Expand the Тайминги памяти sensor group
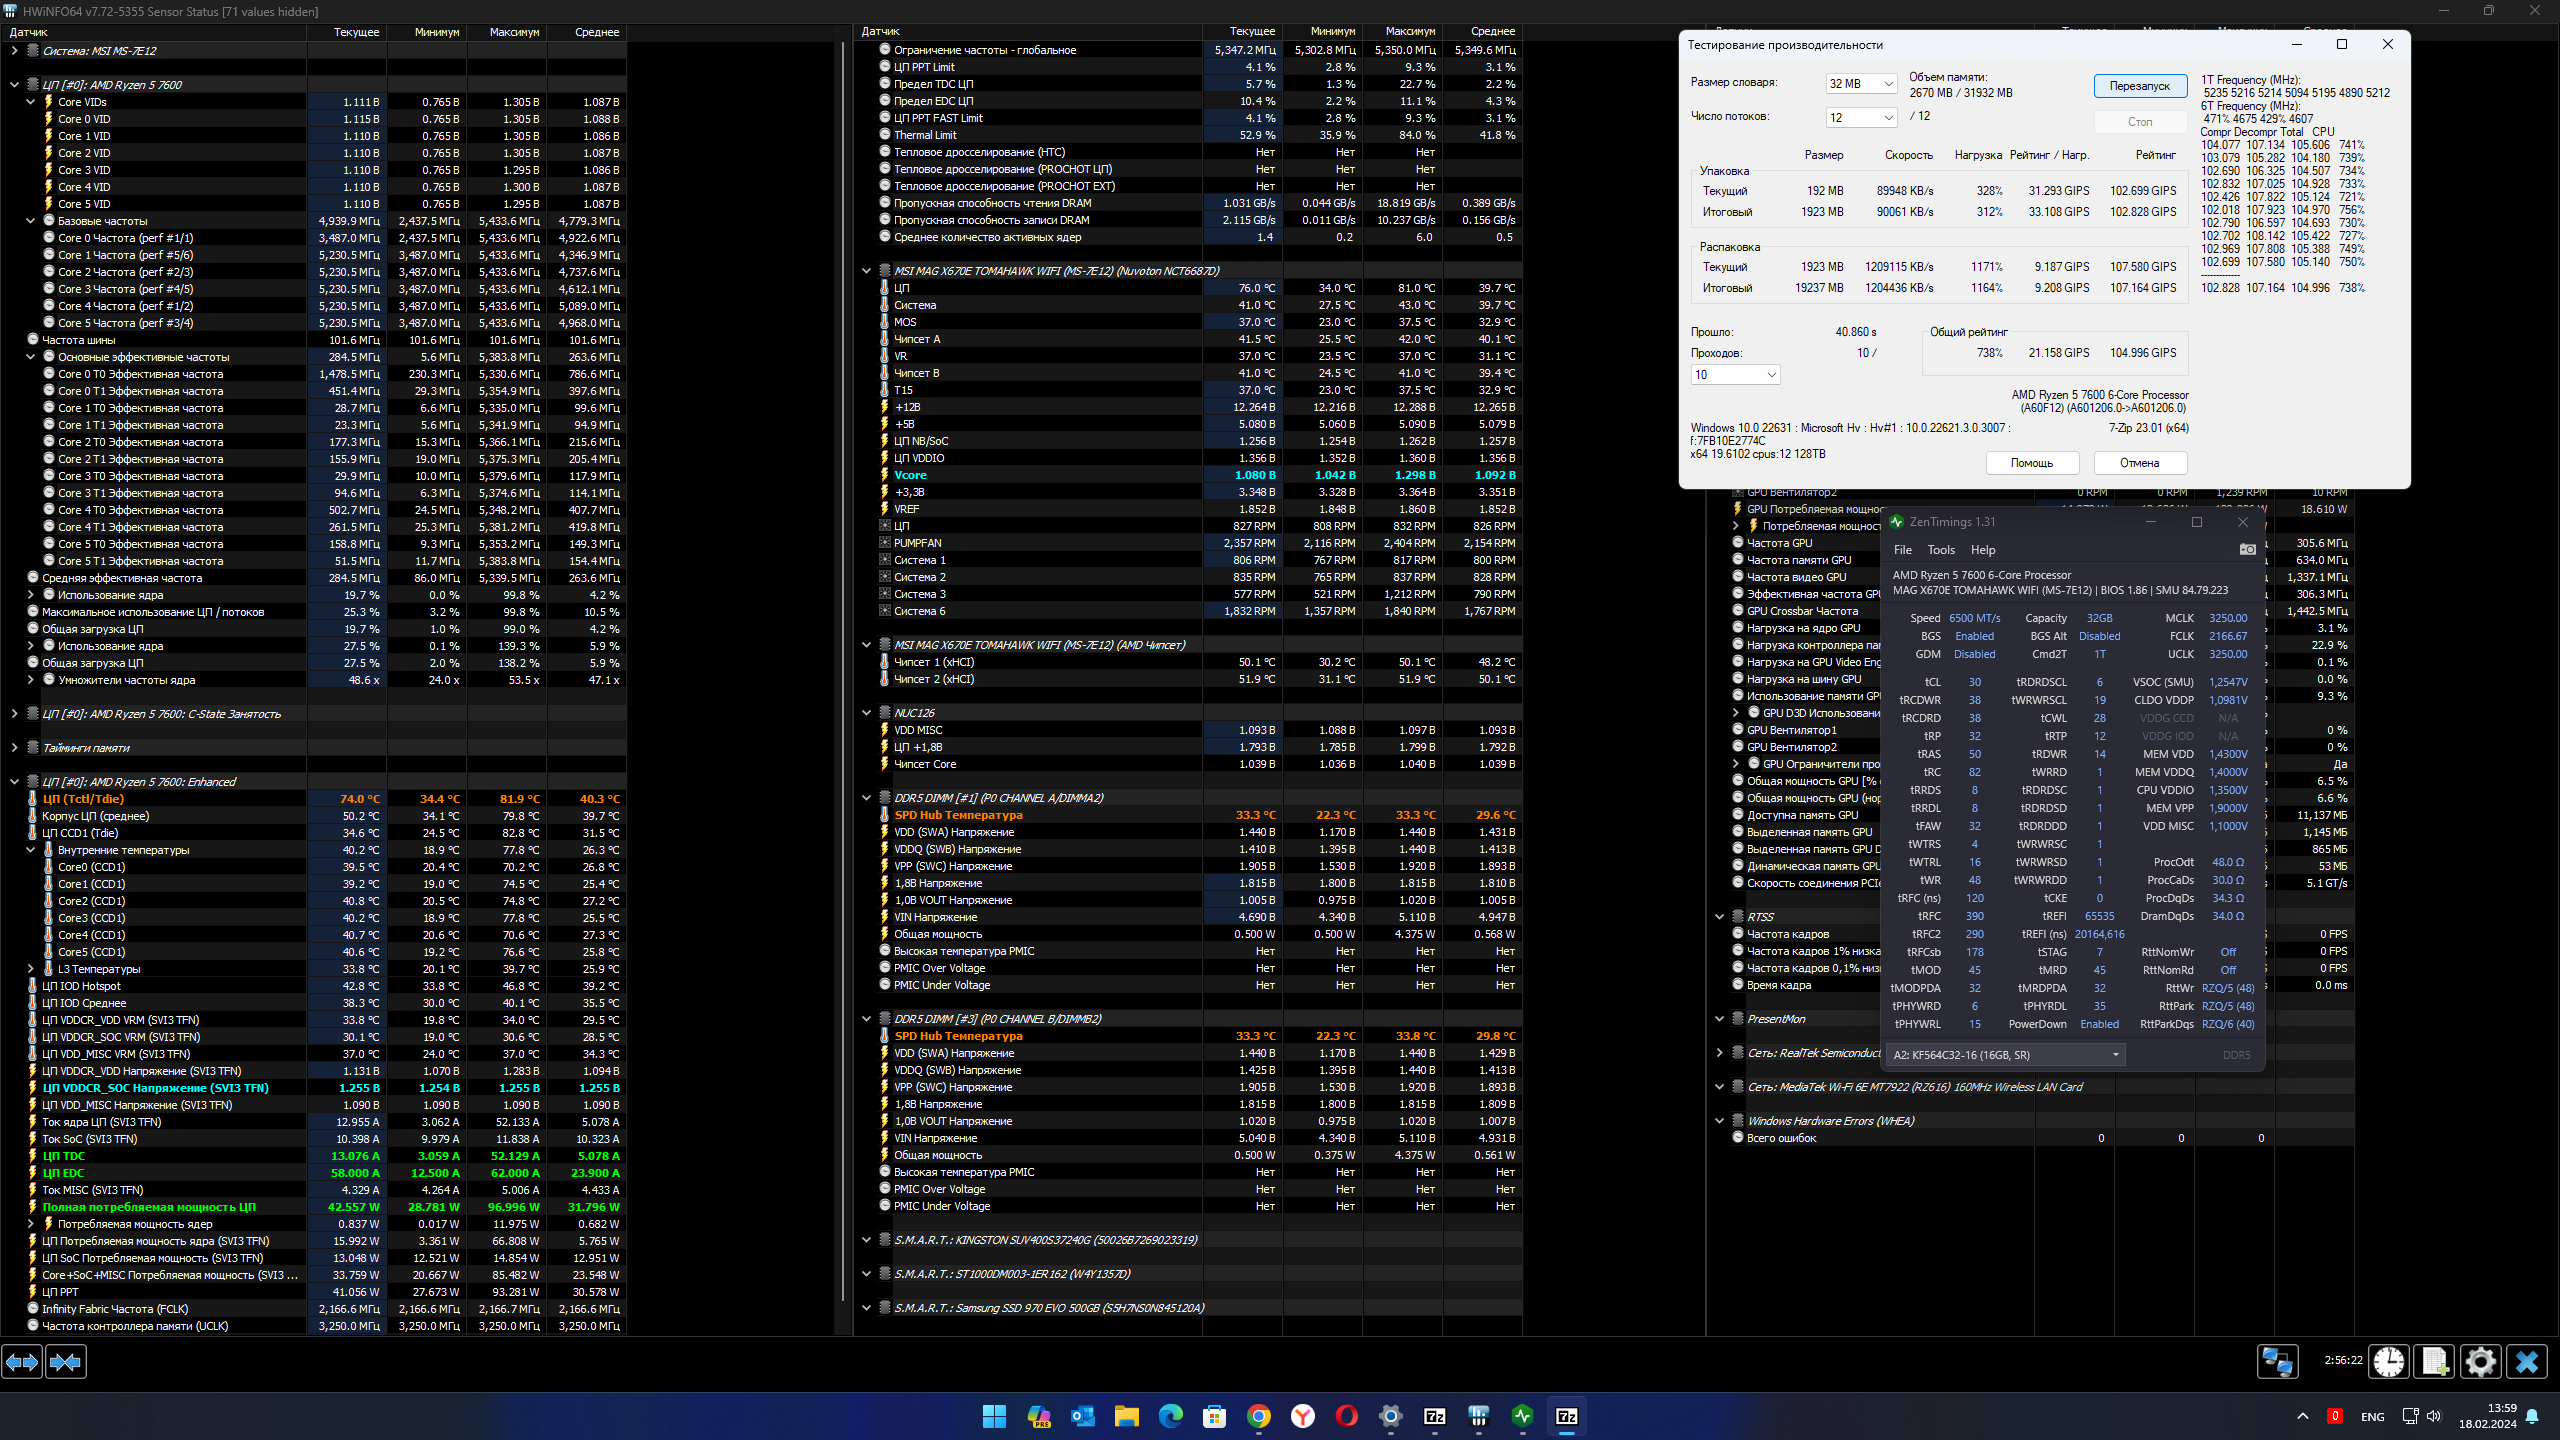This screenshot has height=1440, width=2560. coord(14,748)
